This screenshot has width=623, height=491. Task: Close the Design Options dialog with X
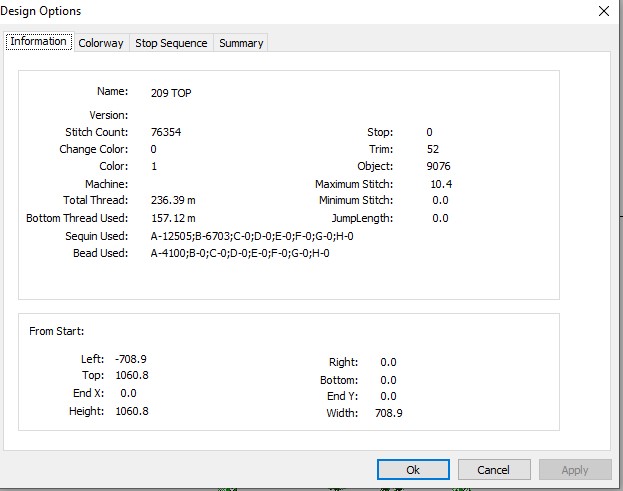604,11
